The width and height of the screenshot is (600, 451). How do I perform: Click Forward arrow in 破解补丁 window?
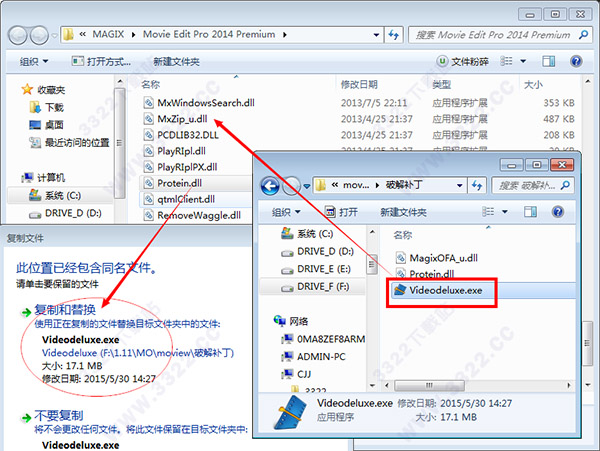[292, 186]
